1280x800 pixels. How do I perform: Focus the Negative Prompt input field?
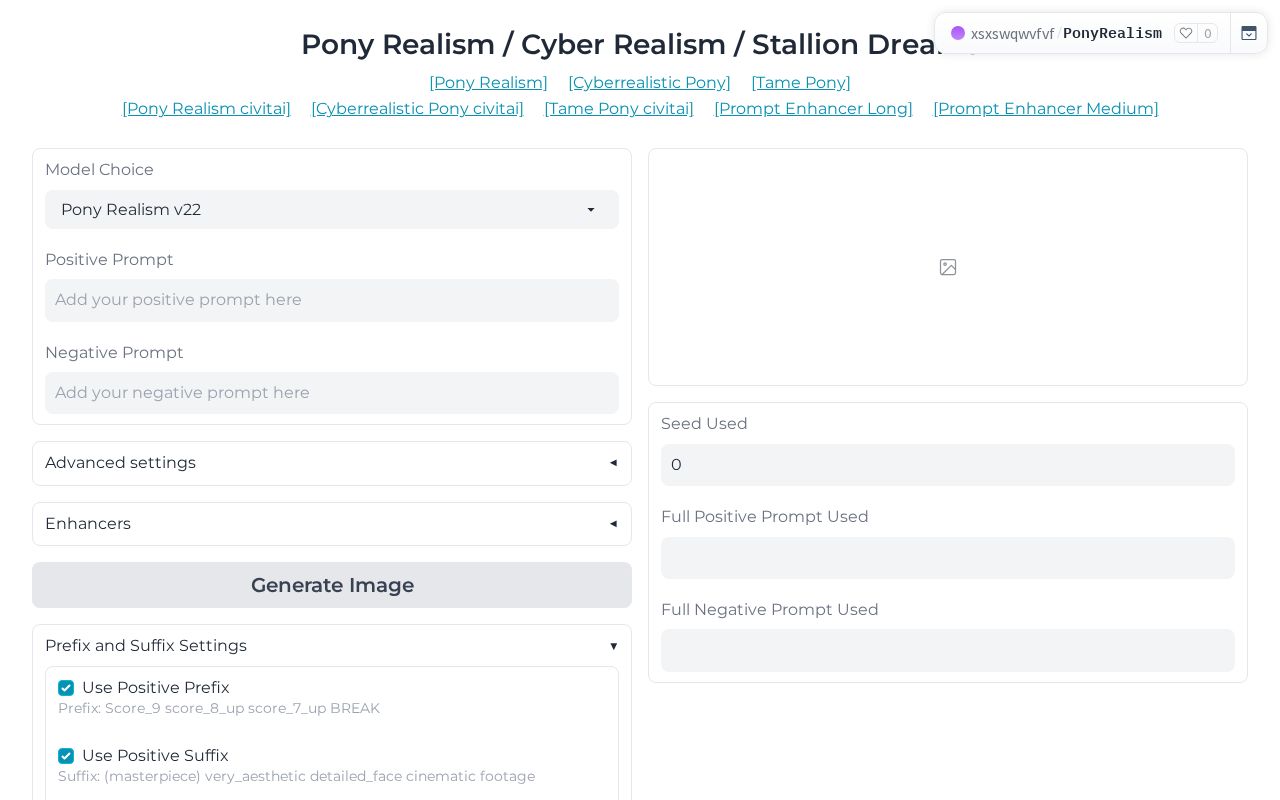[332, 393]
